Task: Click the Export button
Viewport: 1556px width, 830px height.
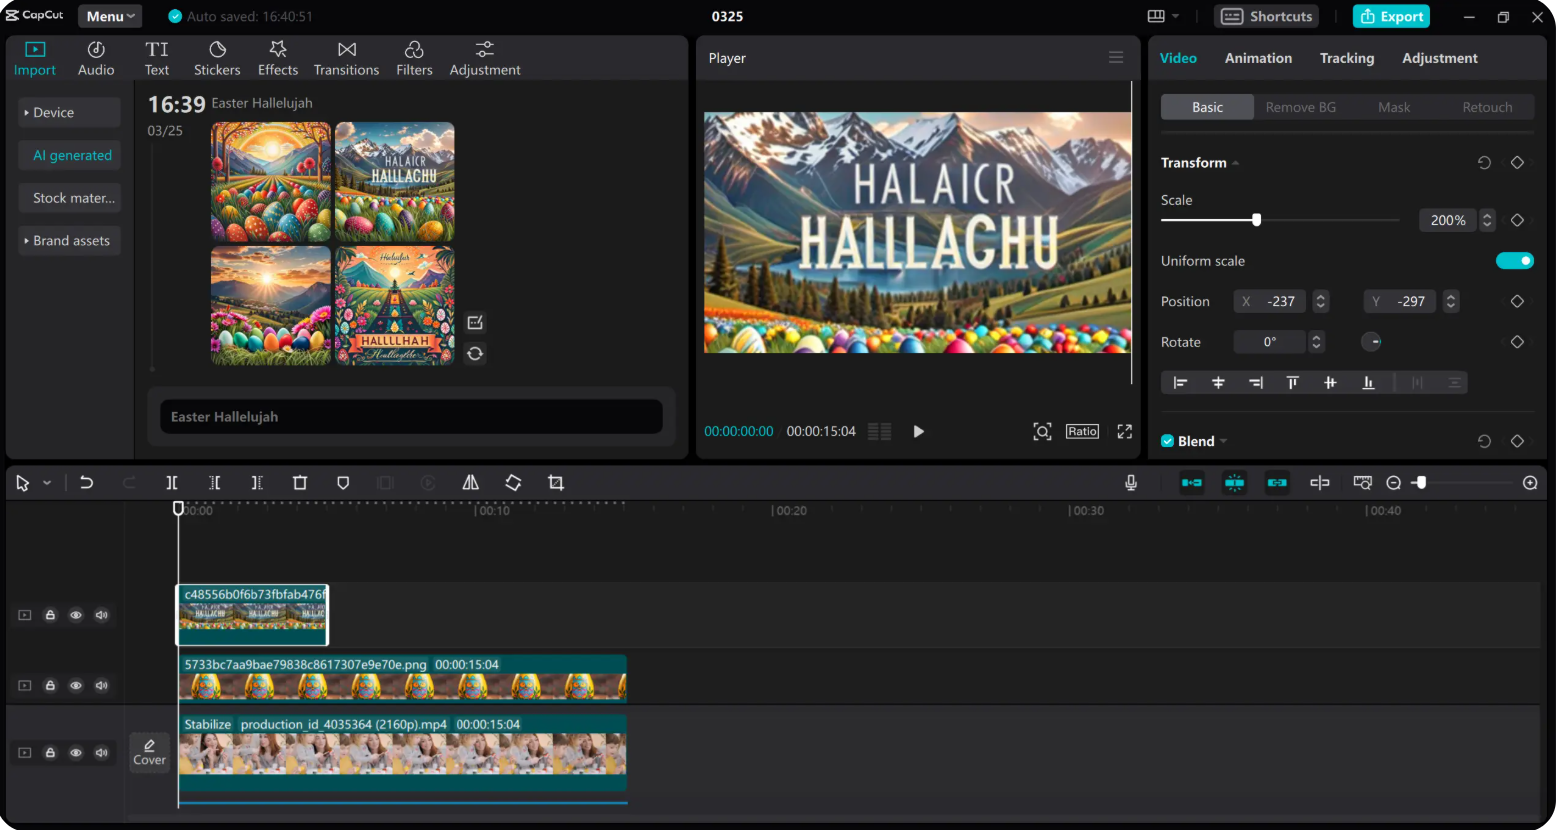Action: 1391,16
